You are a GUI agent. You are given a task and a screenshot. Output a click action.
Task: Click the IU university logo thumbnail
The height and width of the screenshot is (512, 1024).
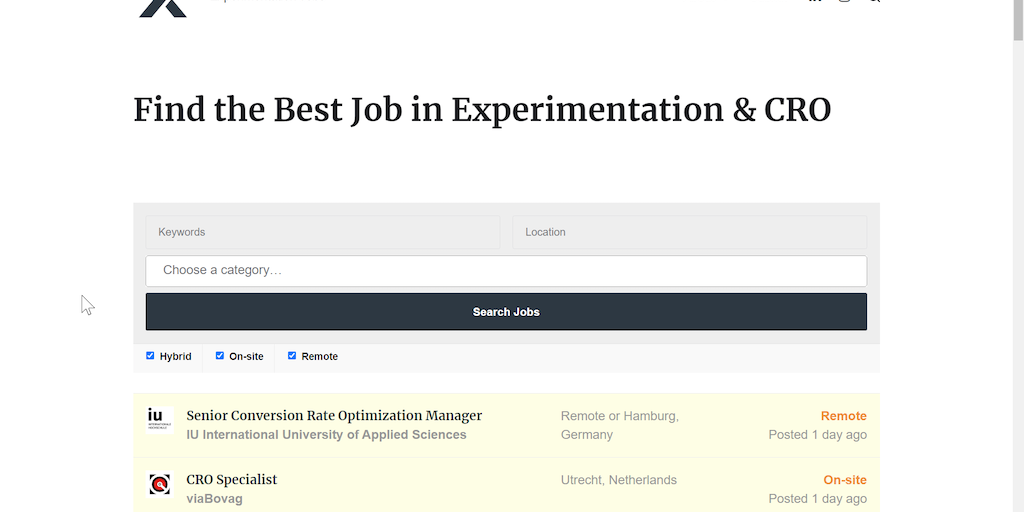(160, 418)
